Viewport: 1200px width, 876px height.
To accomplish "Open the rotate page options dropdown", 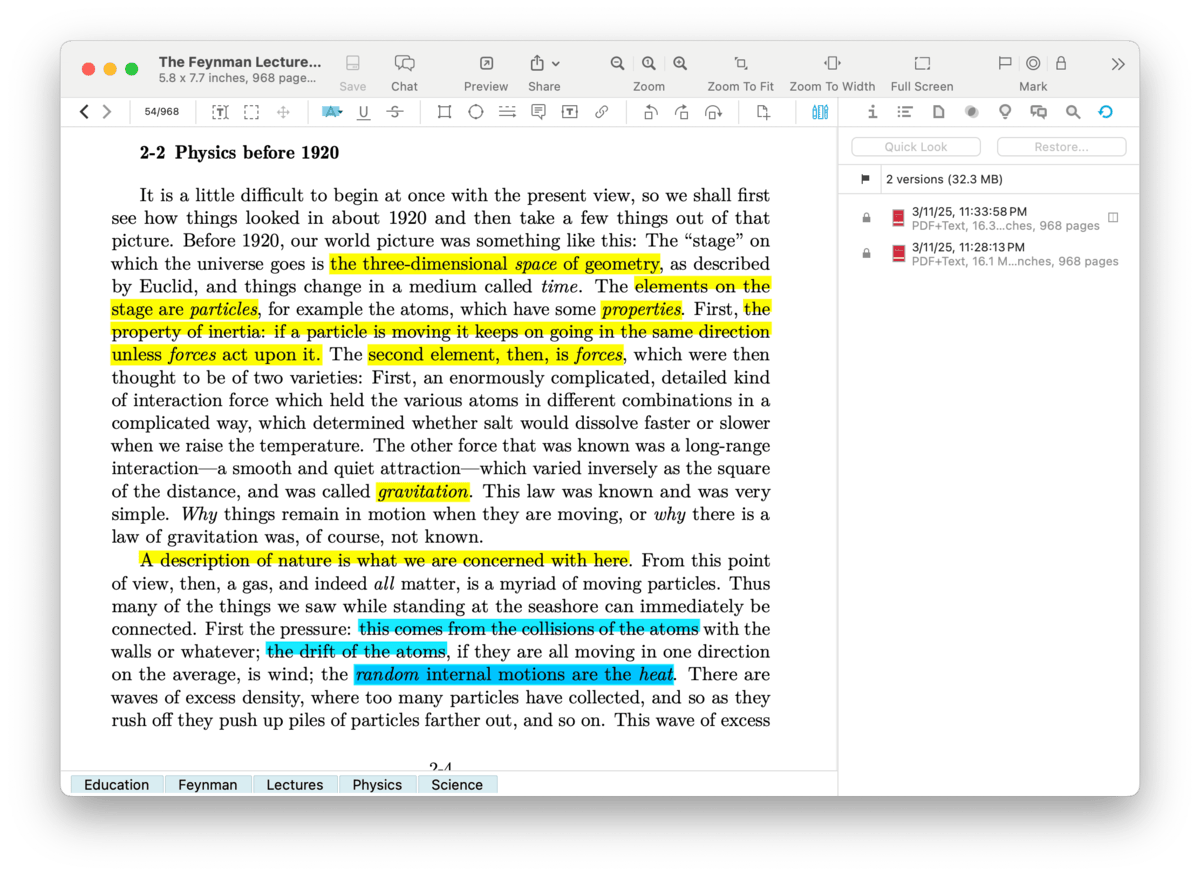I will click(714, 112).
